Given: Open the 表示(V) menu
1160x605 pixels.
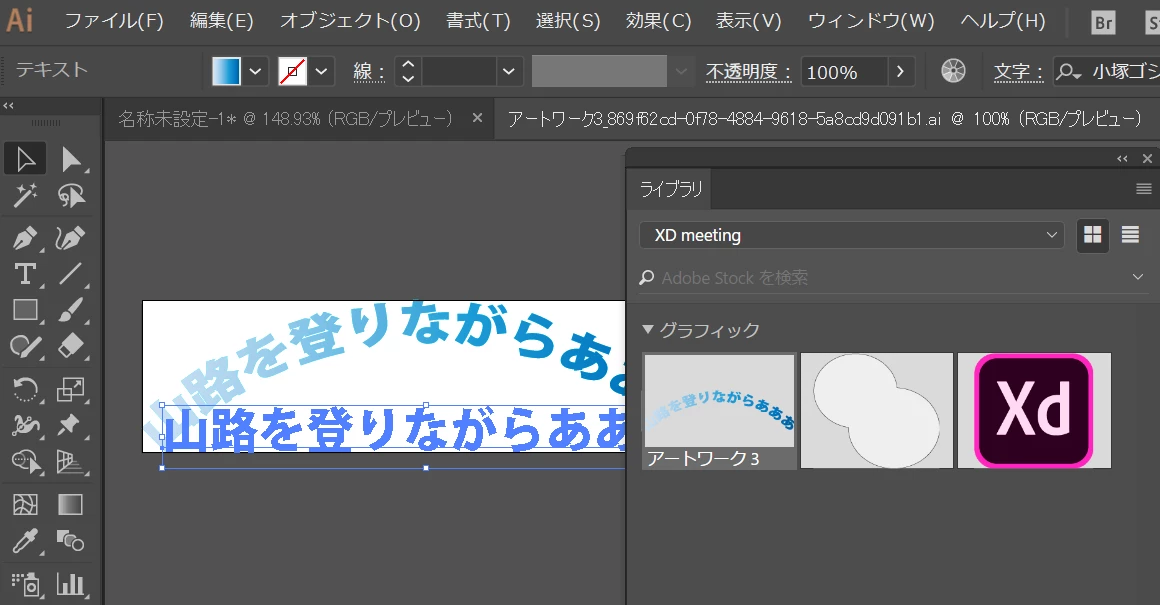Looking at the screenshot, I should pyautogui.click(x=748, y=21).
